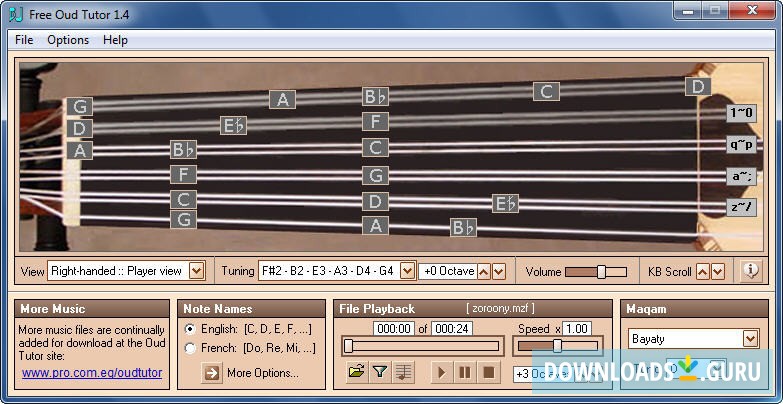Click the [ zoroony.mzf ] file name label
The image size is (783, 404).
[x=500, y=309]
